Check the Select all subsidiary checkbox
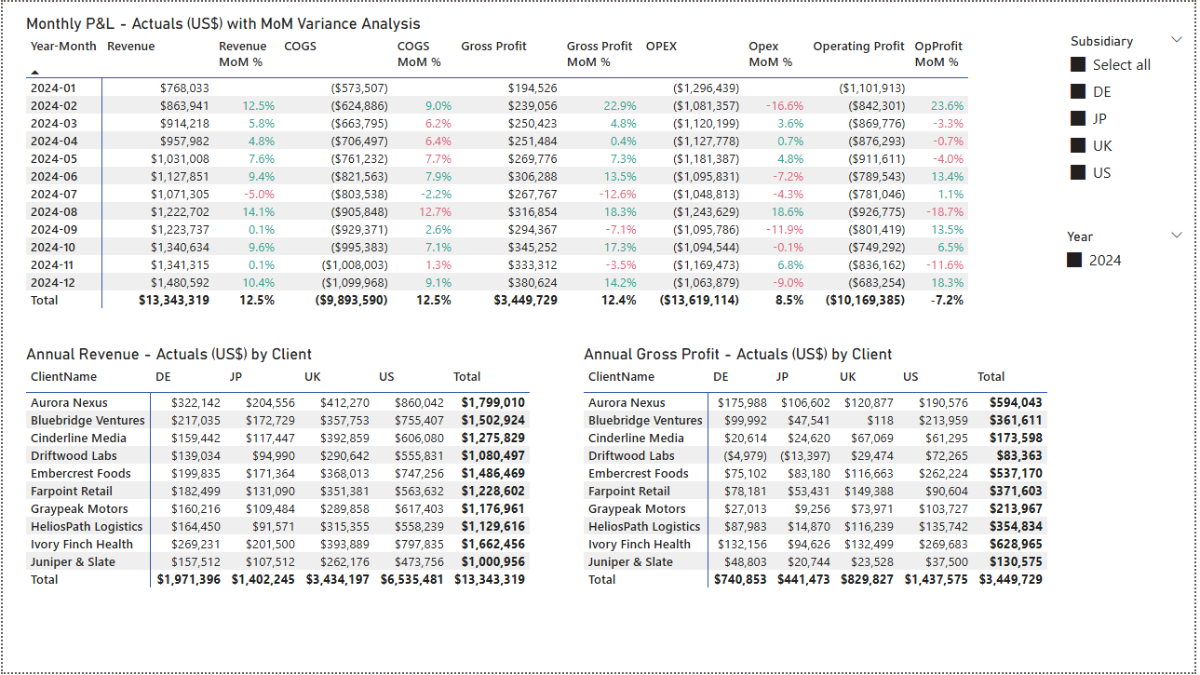This screenshot has height=675, width=1200. (x=1078, y=65)
